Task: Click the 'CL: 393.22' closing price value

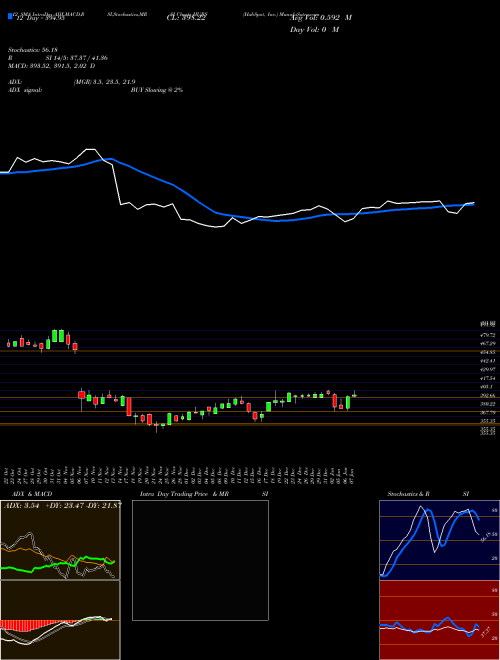Action: tap(186, 18)
